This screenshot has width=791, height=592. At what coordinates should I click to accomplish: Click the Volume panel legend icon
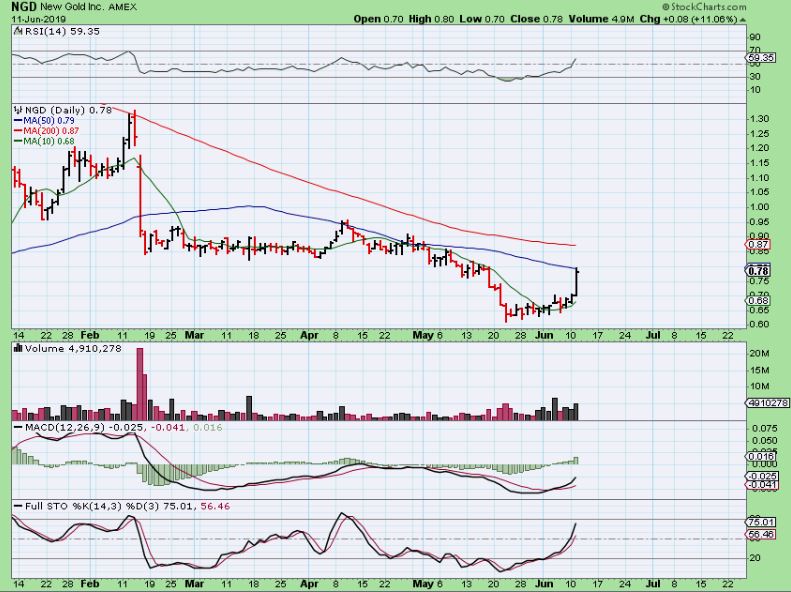tap(15, 349)
